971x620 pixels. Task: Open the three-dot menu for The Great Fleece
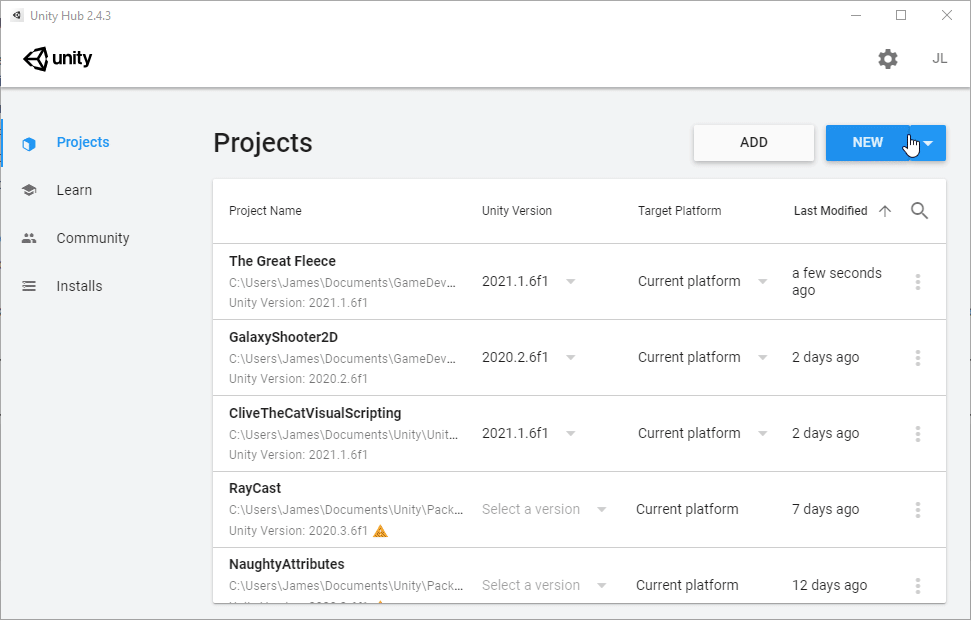[917, 282]
